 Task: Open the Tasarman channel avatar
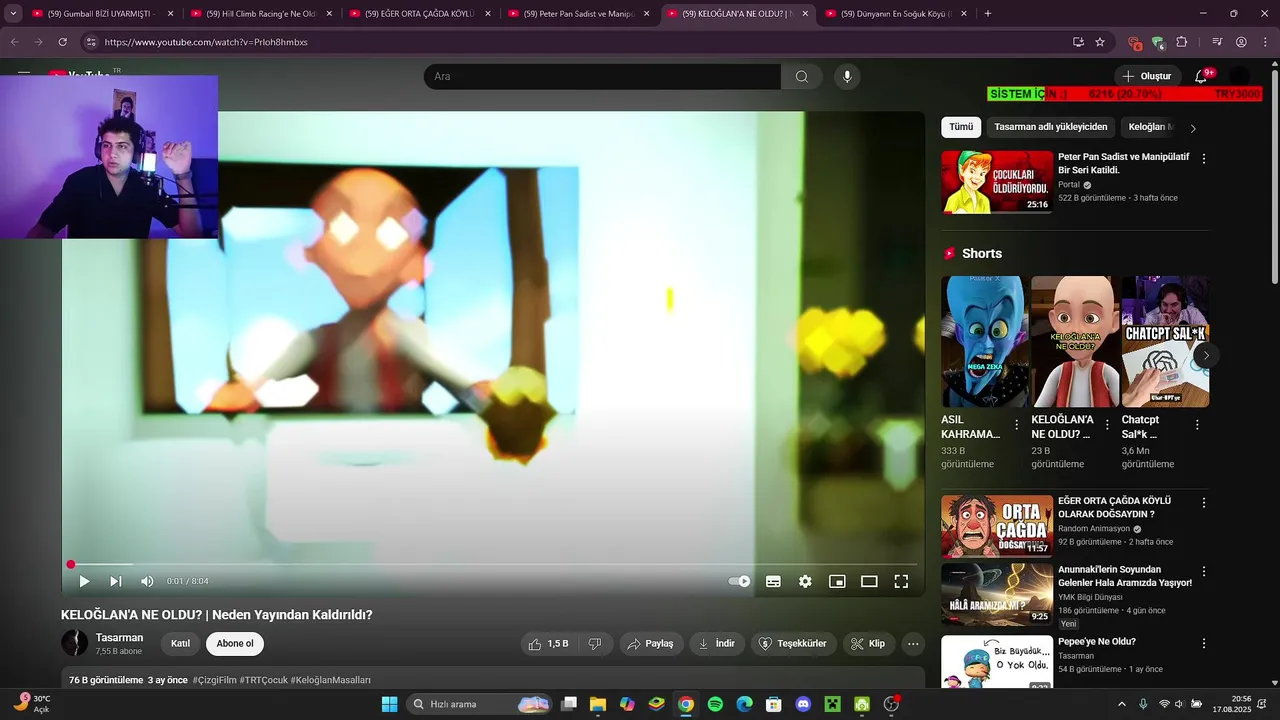click(x=74, y=643)
